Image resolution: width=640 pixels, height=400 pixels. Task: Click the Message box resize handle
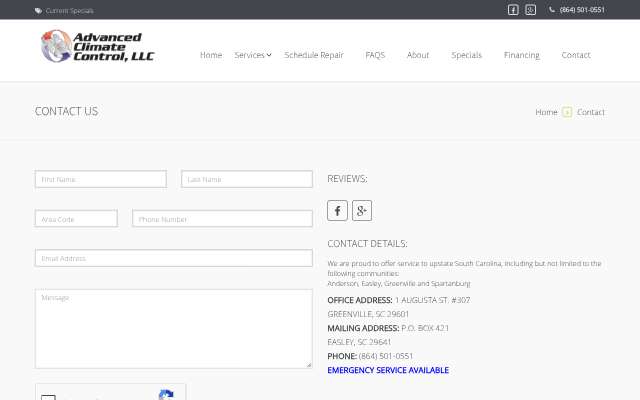click(x=309, y=365)
